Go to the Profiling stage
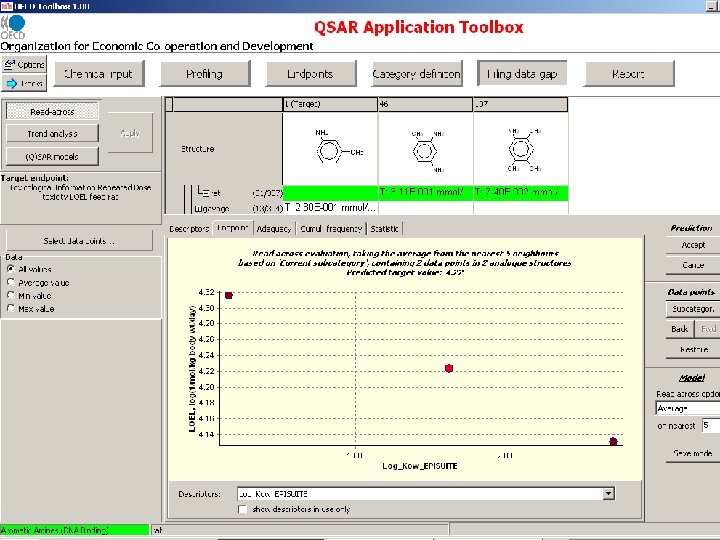The image size is (720, 540). tap(205, 73)
